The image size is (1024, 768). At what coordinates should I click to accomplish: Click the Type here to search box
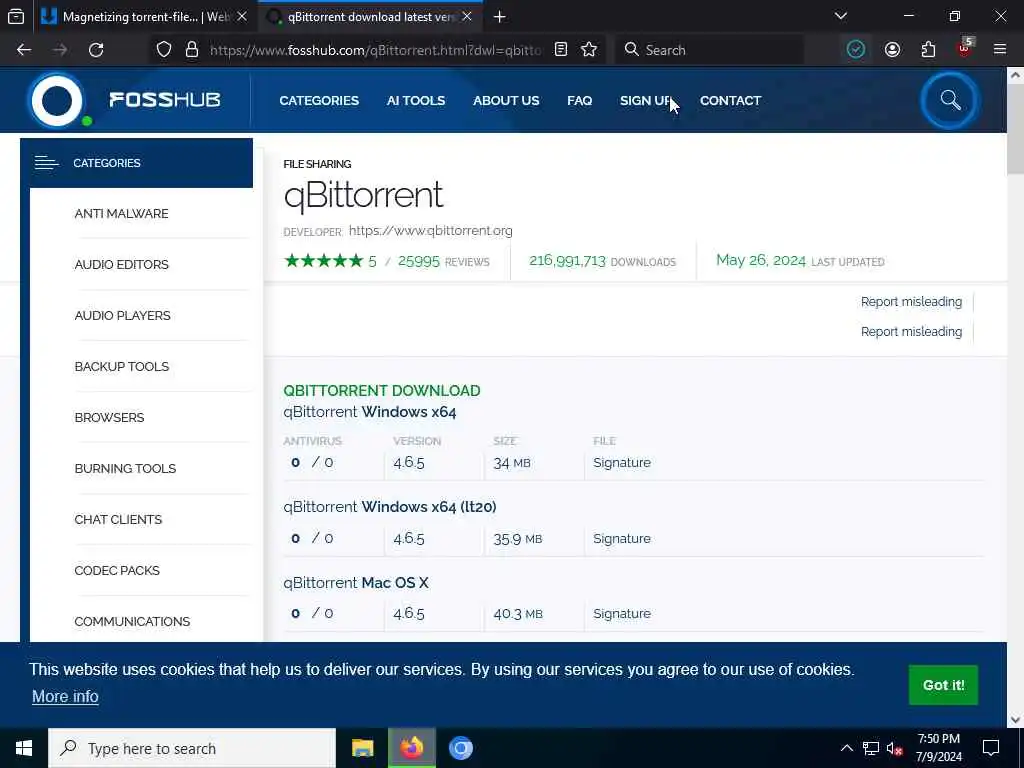[x=192, y=748]
